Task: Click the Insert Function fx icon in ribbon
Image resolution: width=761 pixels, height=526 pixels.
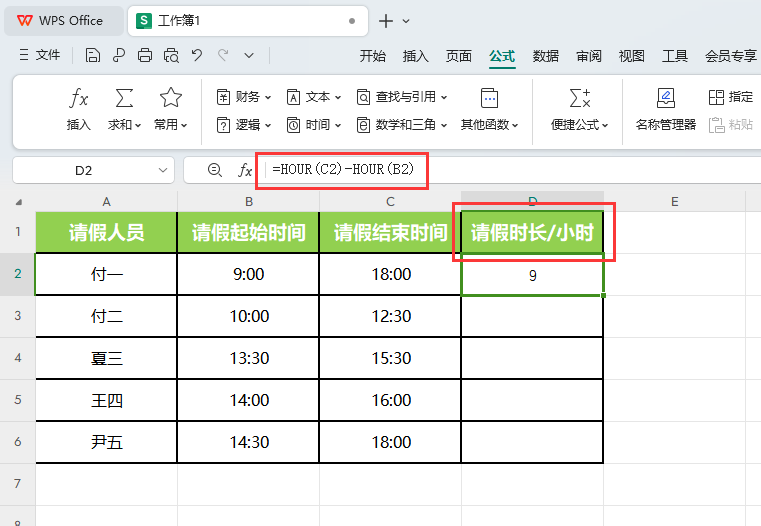Action: pos(78,99)
